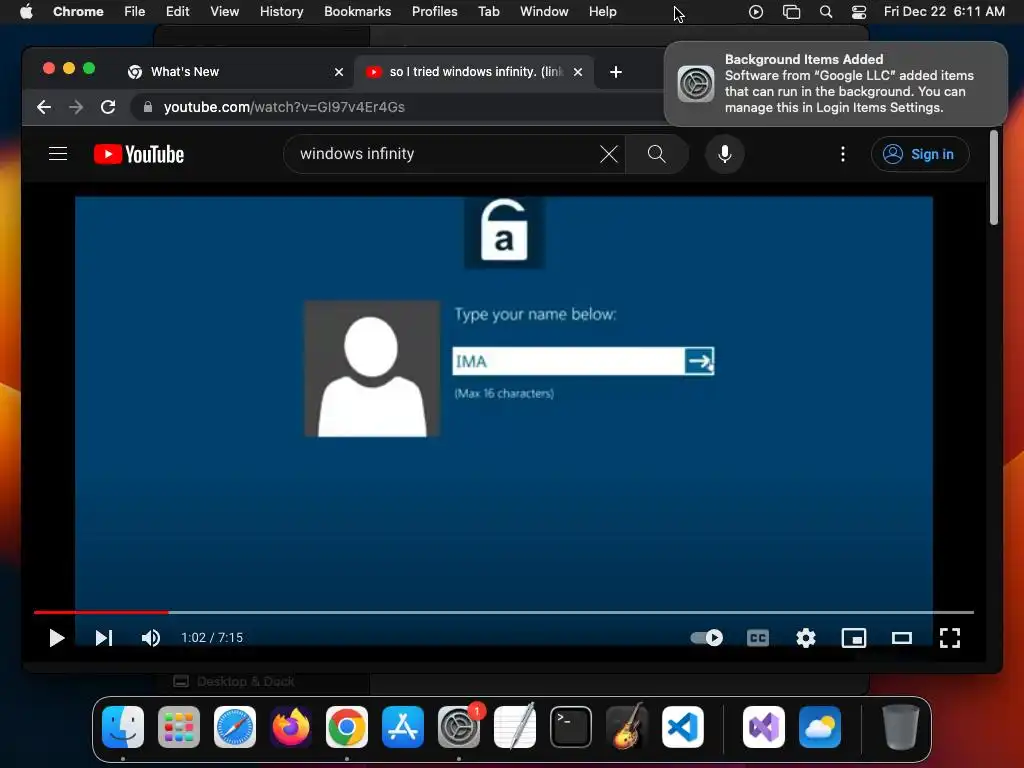
Task: Open the Chrome File menu
Action: 135,12
